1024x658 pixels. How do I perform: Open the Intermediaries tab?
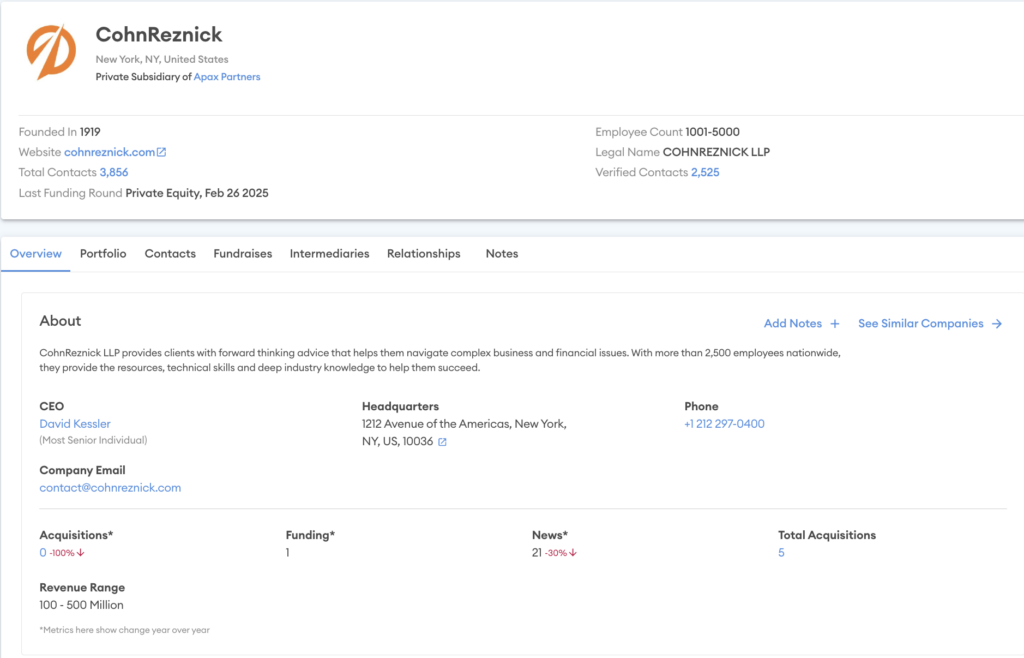[330, 254]
